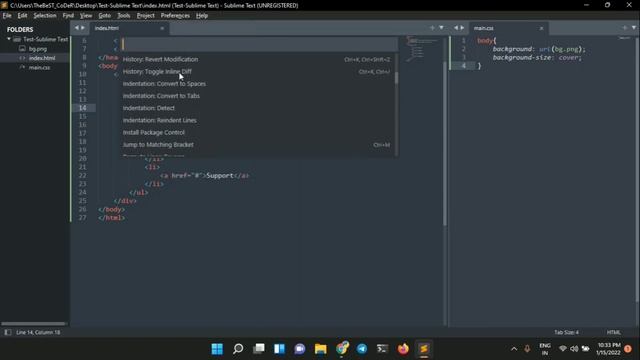Focus the command palette search field
This screenshot has width=640, height=360.
(x=259, y=44)
